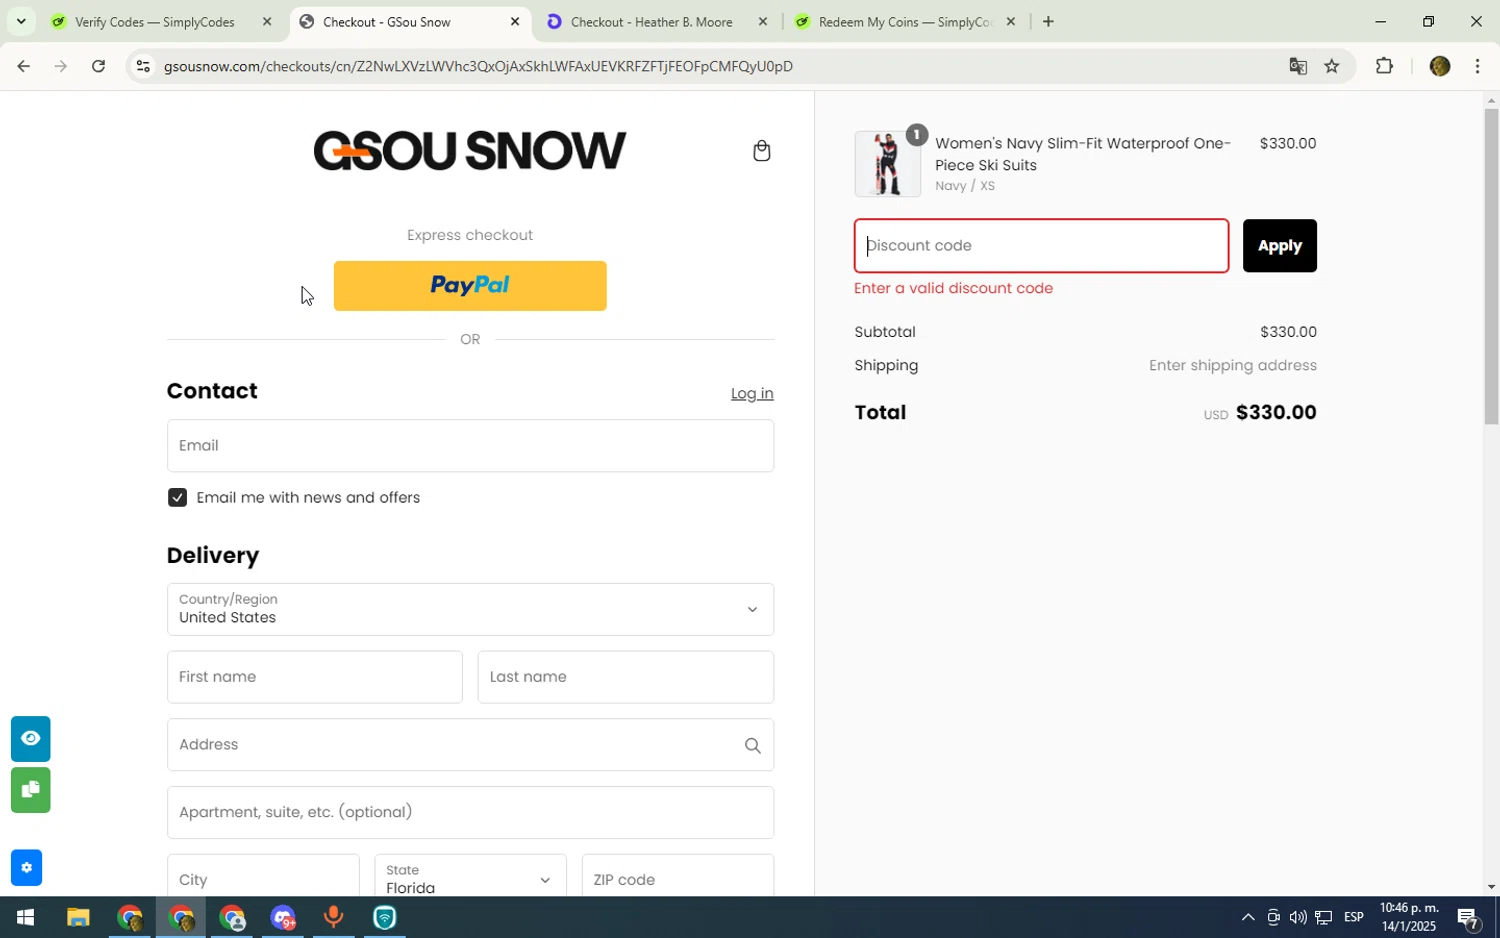Click the browser back arrow

click(23, 66)
